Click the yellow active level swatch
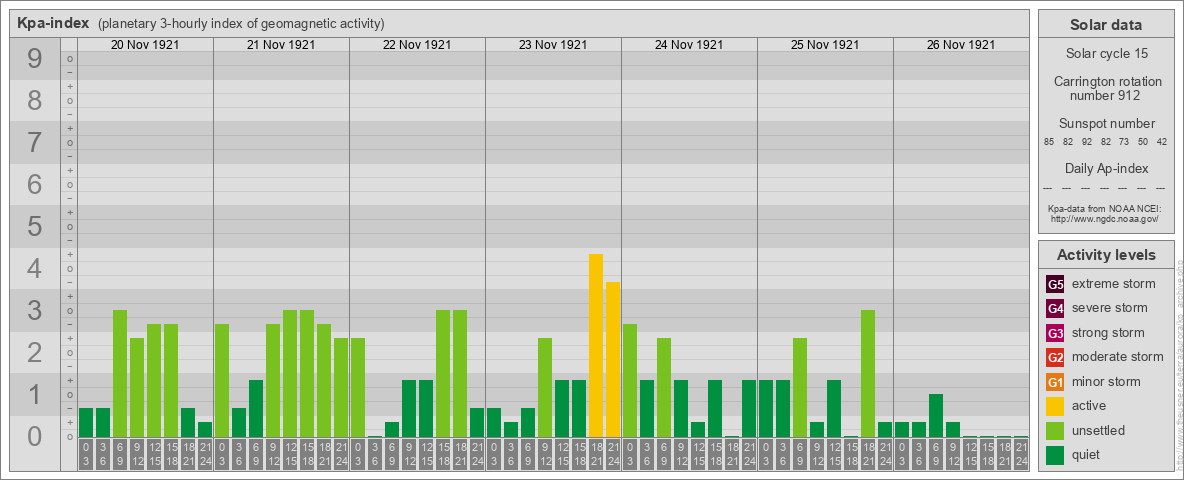The image size is (1184, 480). click(x=1055, y=406)
